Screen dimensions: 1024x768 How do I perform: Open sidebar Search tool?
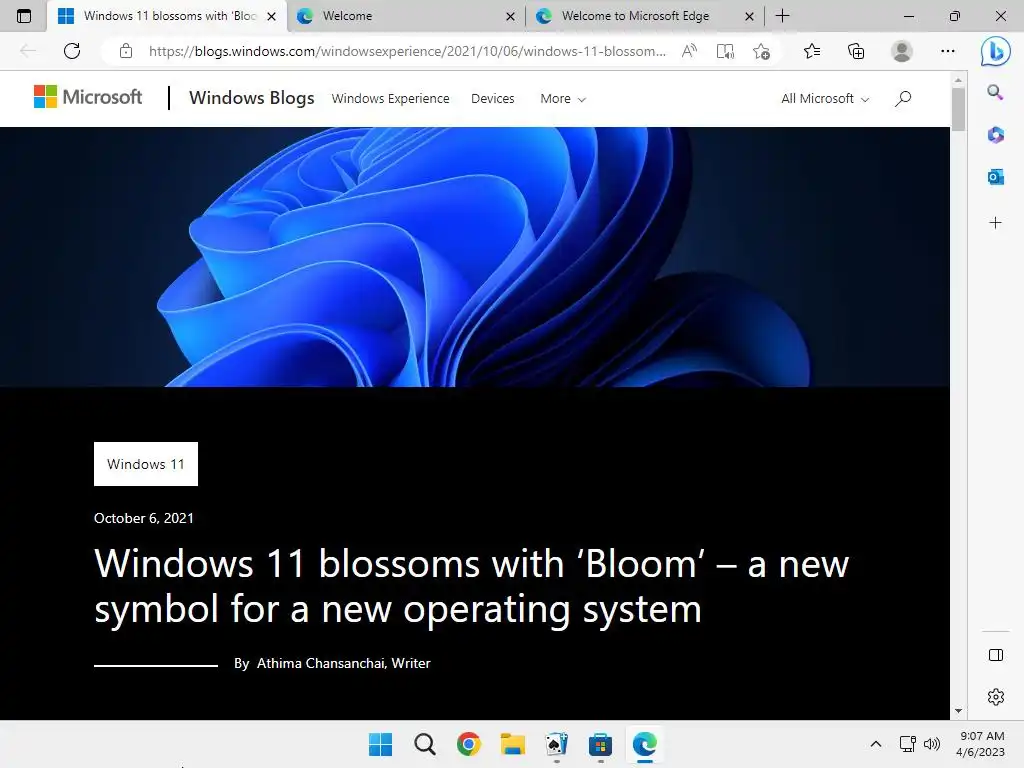995,92
